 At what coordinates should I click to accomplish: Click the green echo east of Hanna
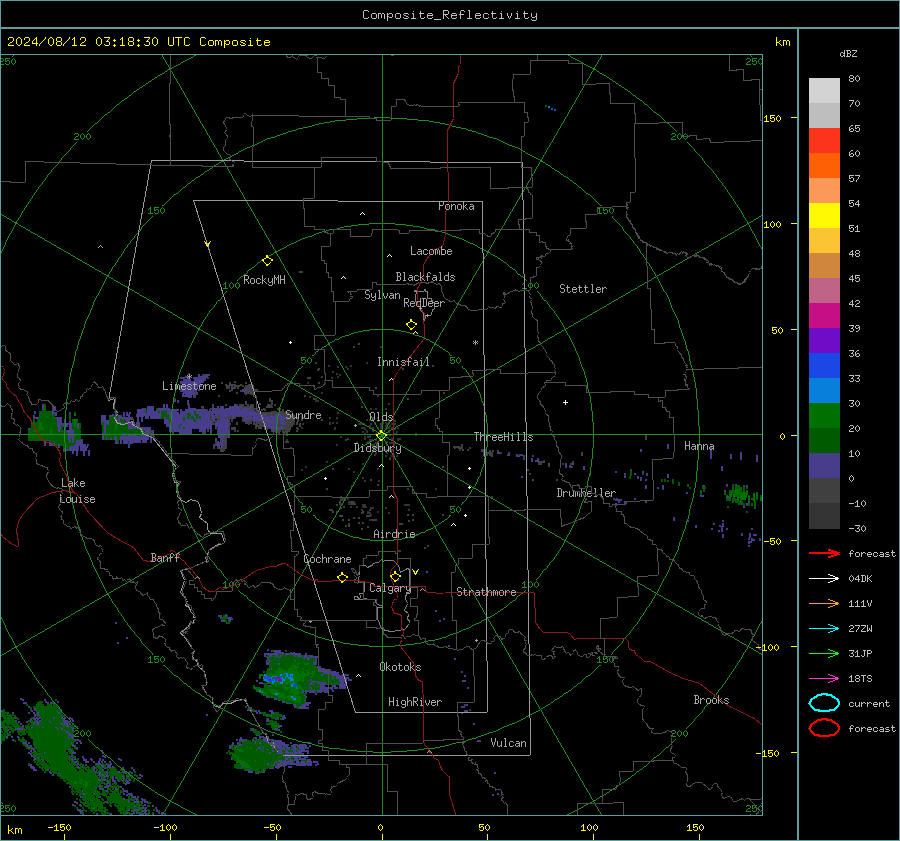(741, 495)
